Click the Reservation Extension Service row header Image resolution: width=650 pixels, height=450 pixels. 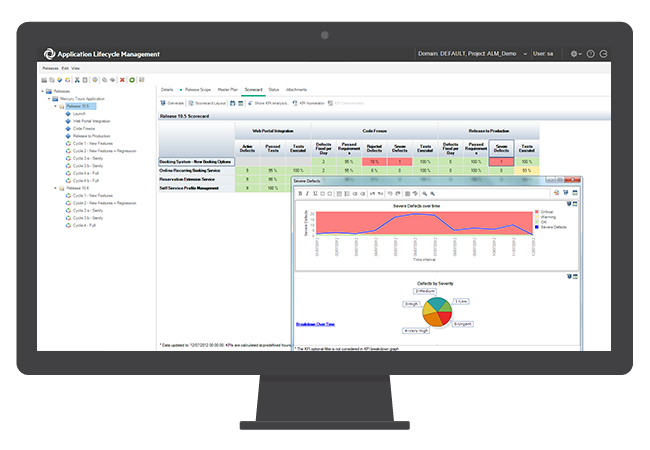tap(196, 179)
